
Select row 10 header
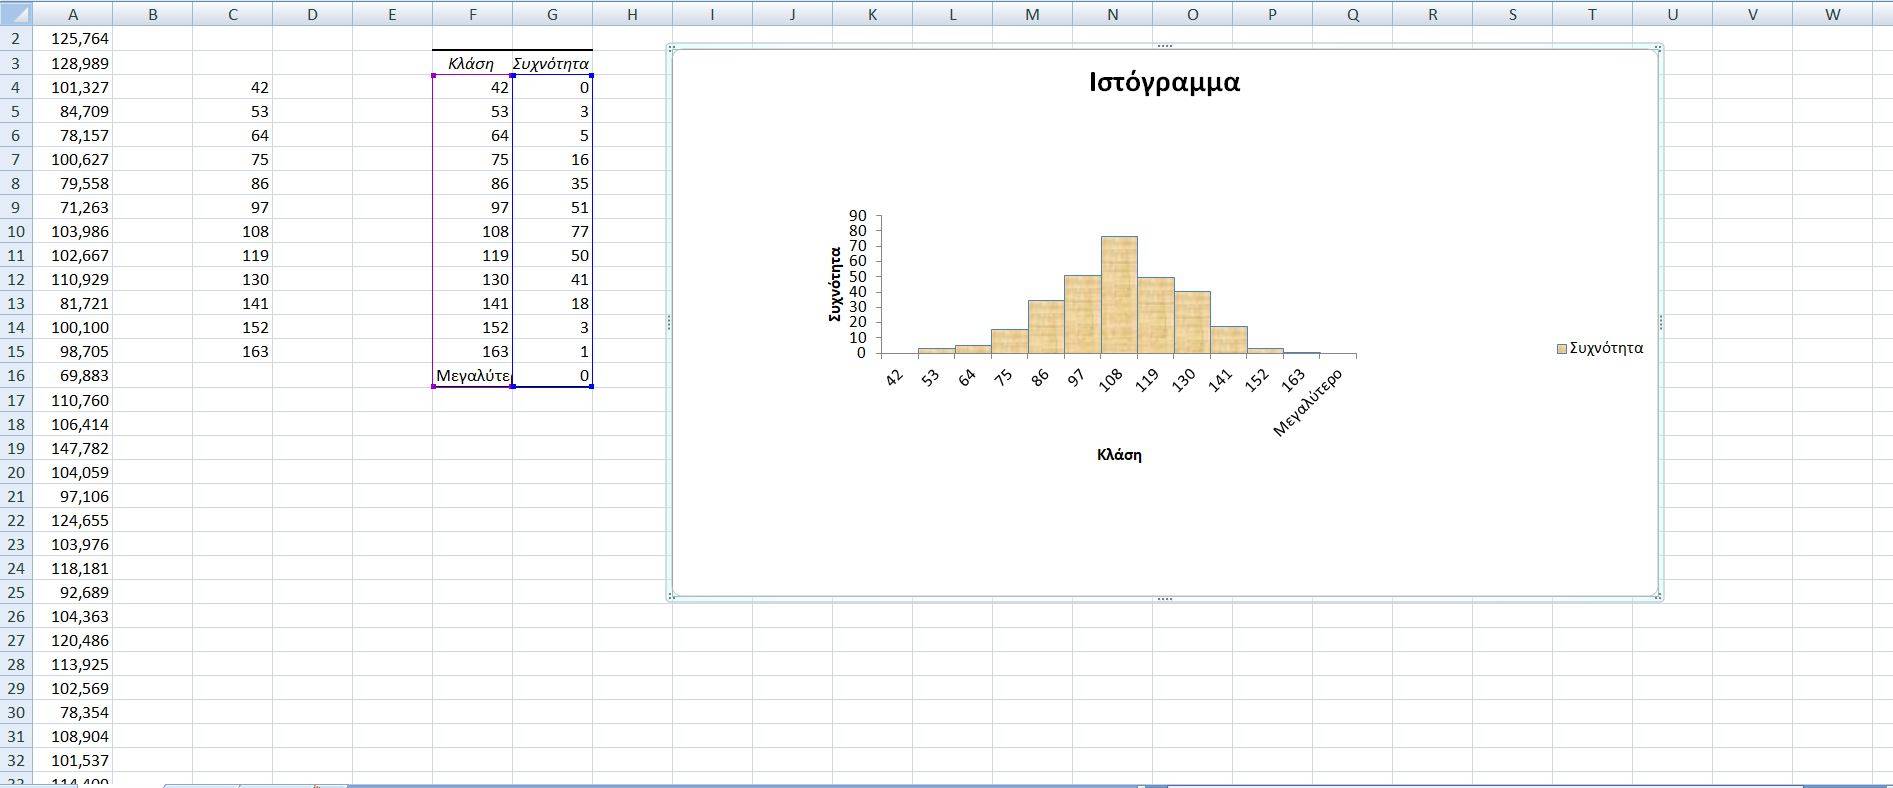click(x=16, y=231)
